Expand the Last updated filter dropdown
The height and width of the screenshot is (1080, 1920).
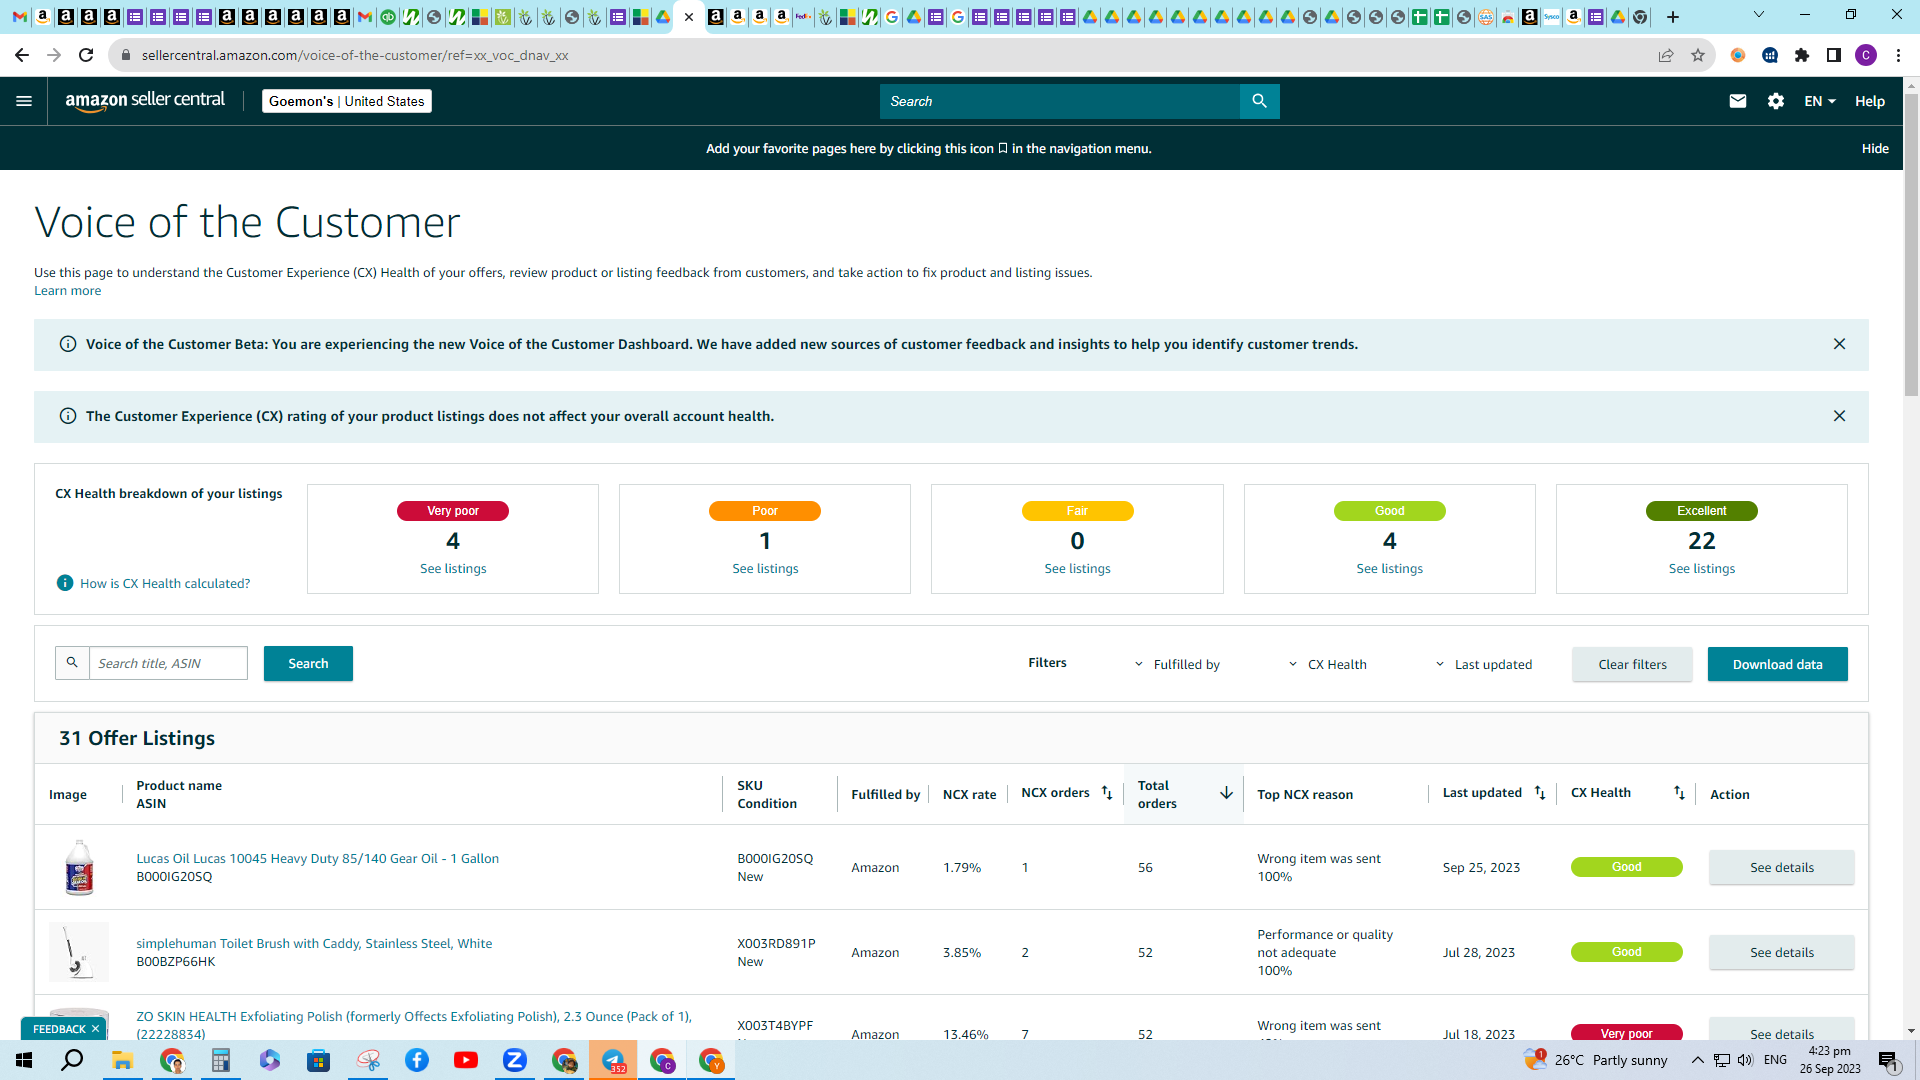click(x=1484, y=664)
